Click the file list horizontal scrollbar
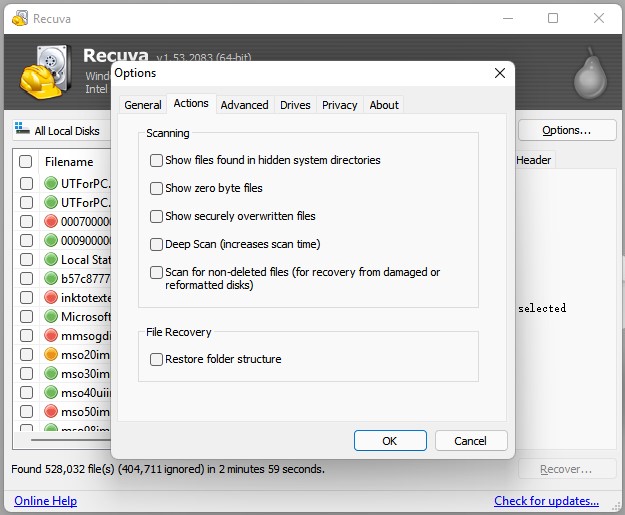 coord(71,440)
